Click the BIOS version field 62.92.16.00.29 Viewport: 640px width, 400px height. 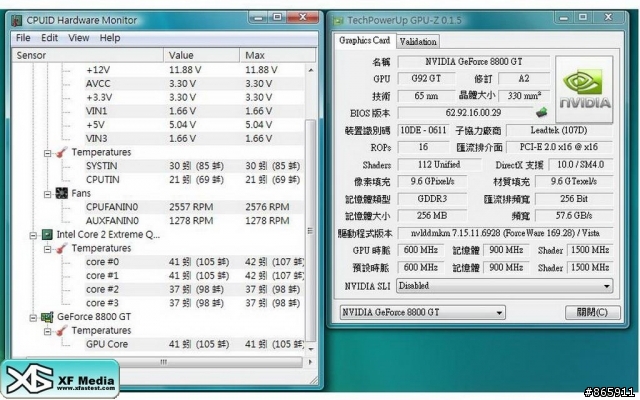pyautogui.click(x=465, y=113)
